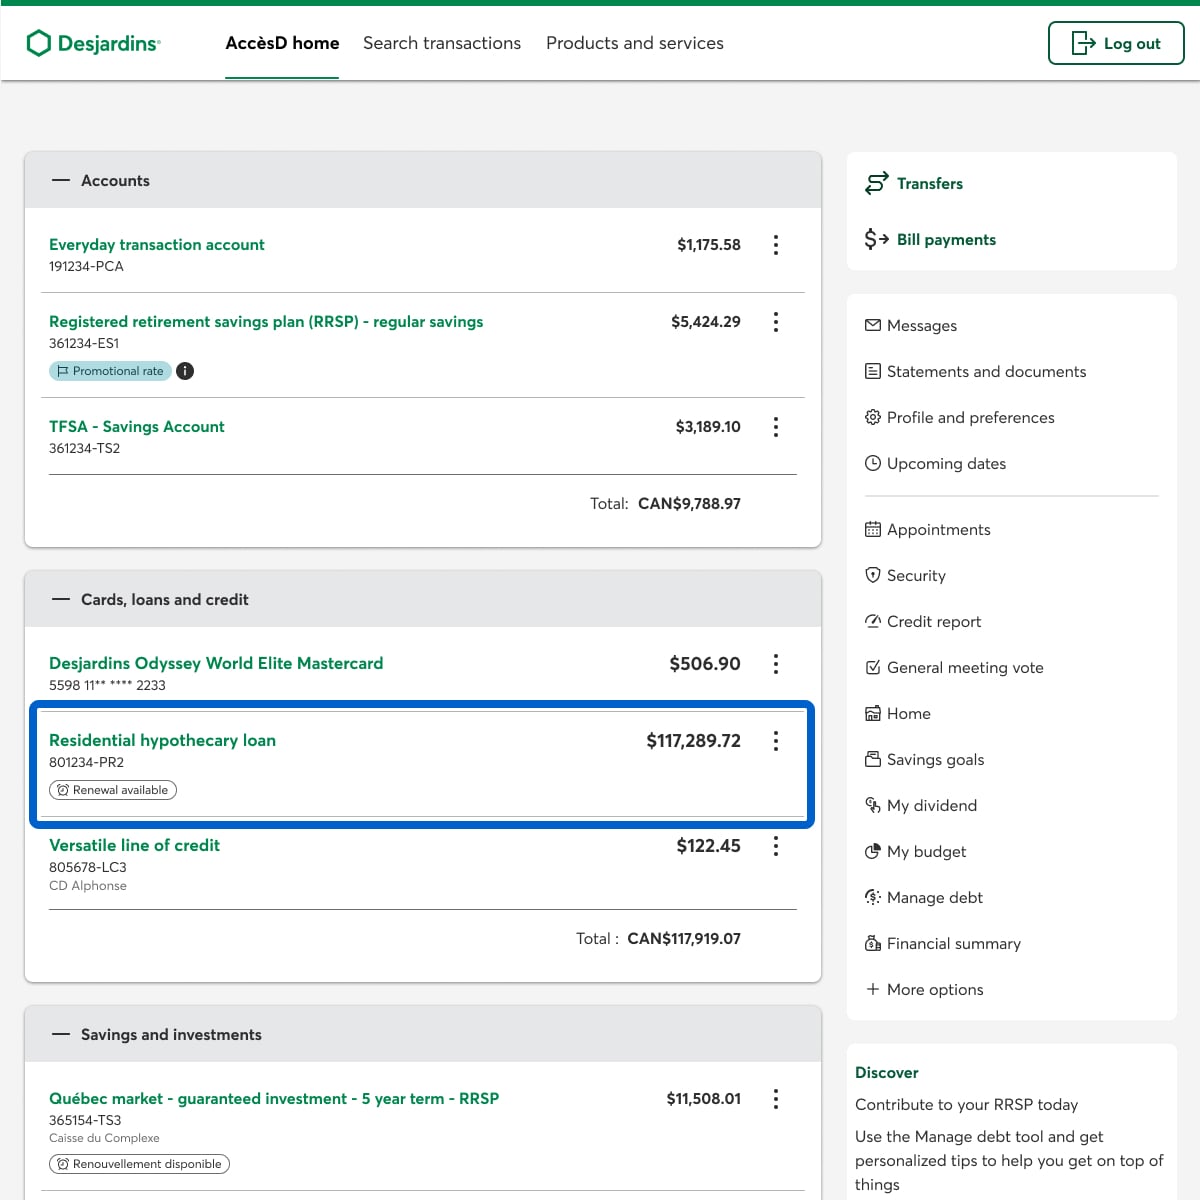Click the Bill payments dollar icon
This screenshot has width=1200, height=1200.
[876, 239]
